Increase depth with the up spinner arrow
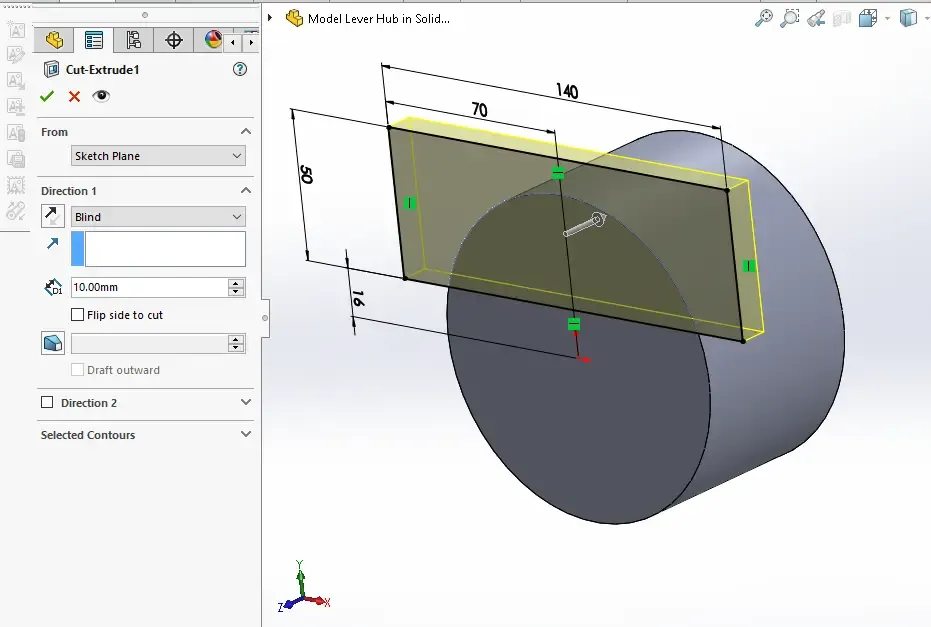The height and width of the screenshot is (627, 931). pyautogui.click(x=236, y=283)
